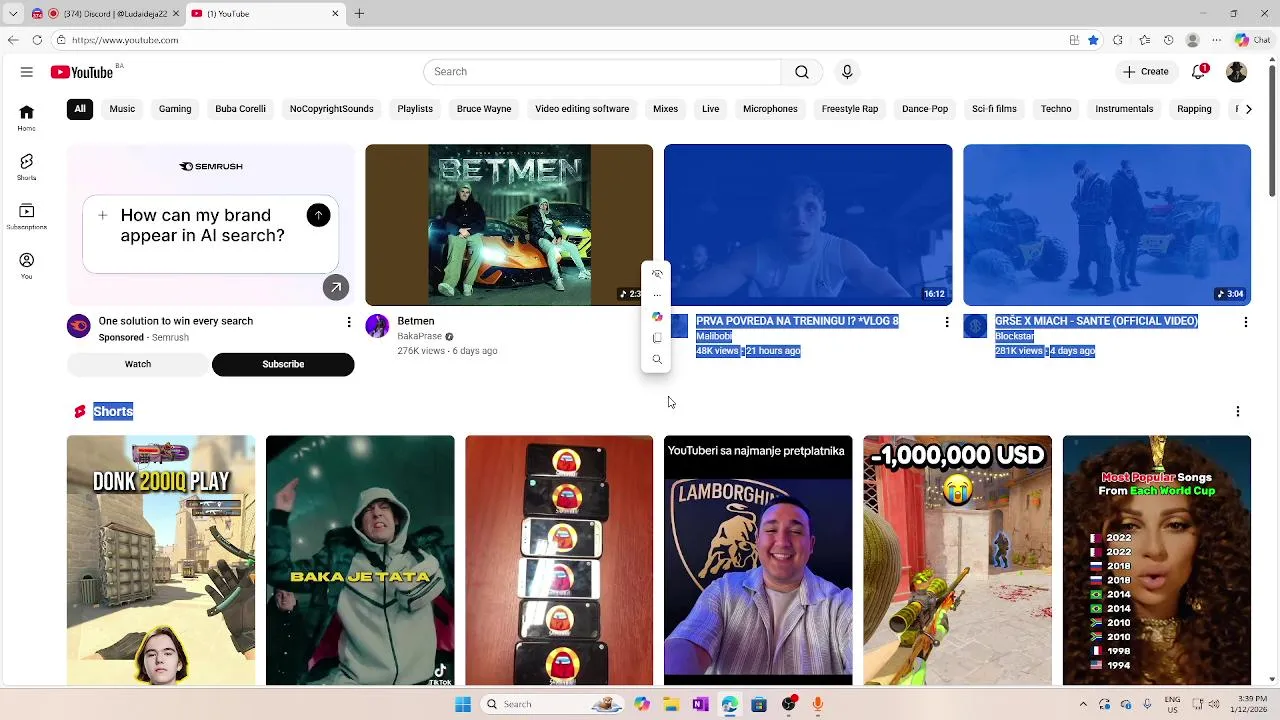
Task: Open the DONK 200IQ PLAY short
Action: [x=161, y=560]
